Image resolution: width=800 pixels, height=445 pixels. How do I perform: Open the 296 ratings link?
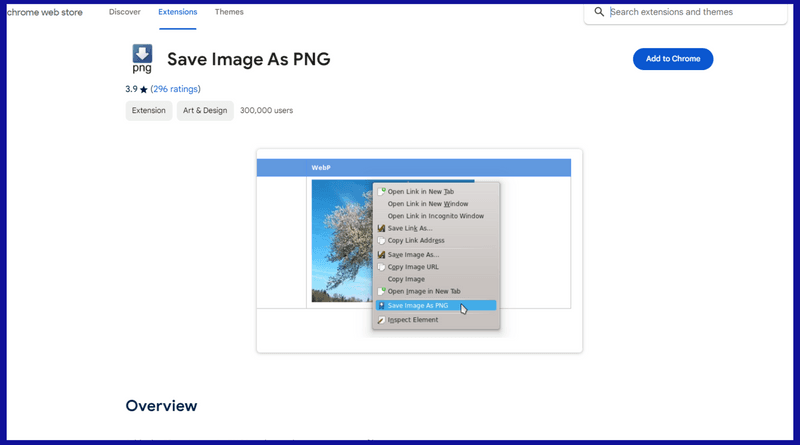(x=176, y=89)
